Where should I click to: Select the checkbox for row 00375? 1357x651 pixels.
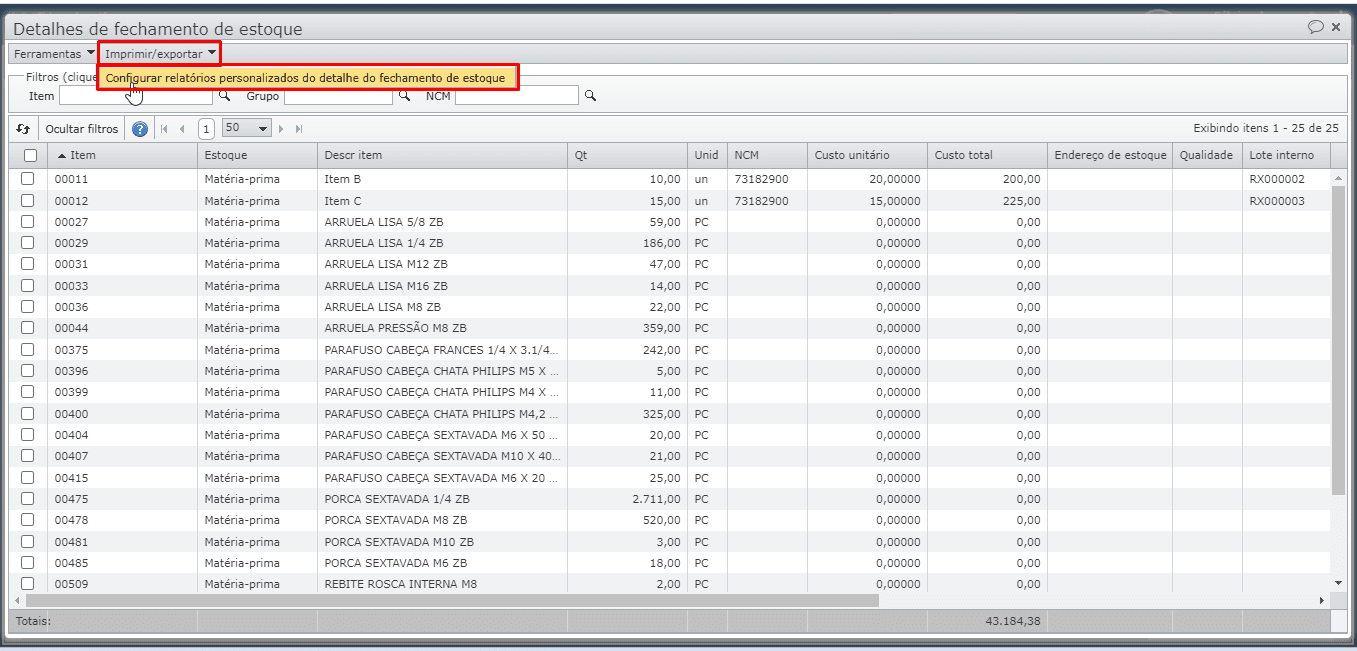28,350
